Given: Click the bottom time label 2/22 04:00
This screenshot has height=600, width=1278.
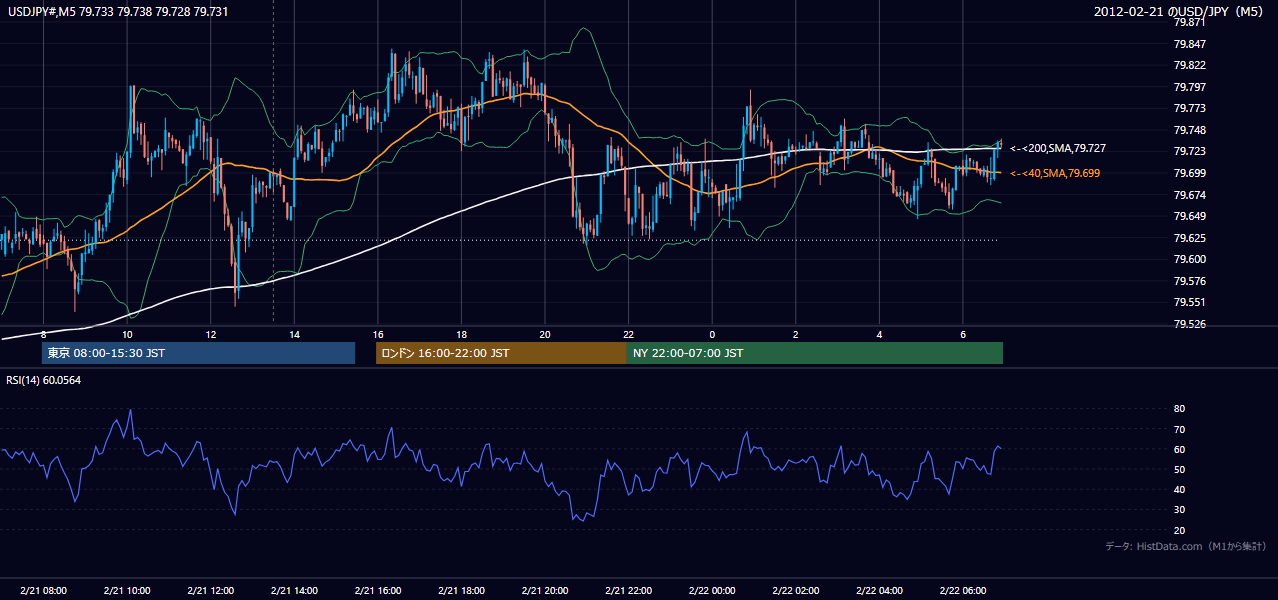Looking at the screenshot, I should (878, 591).
